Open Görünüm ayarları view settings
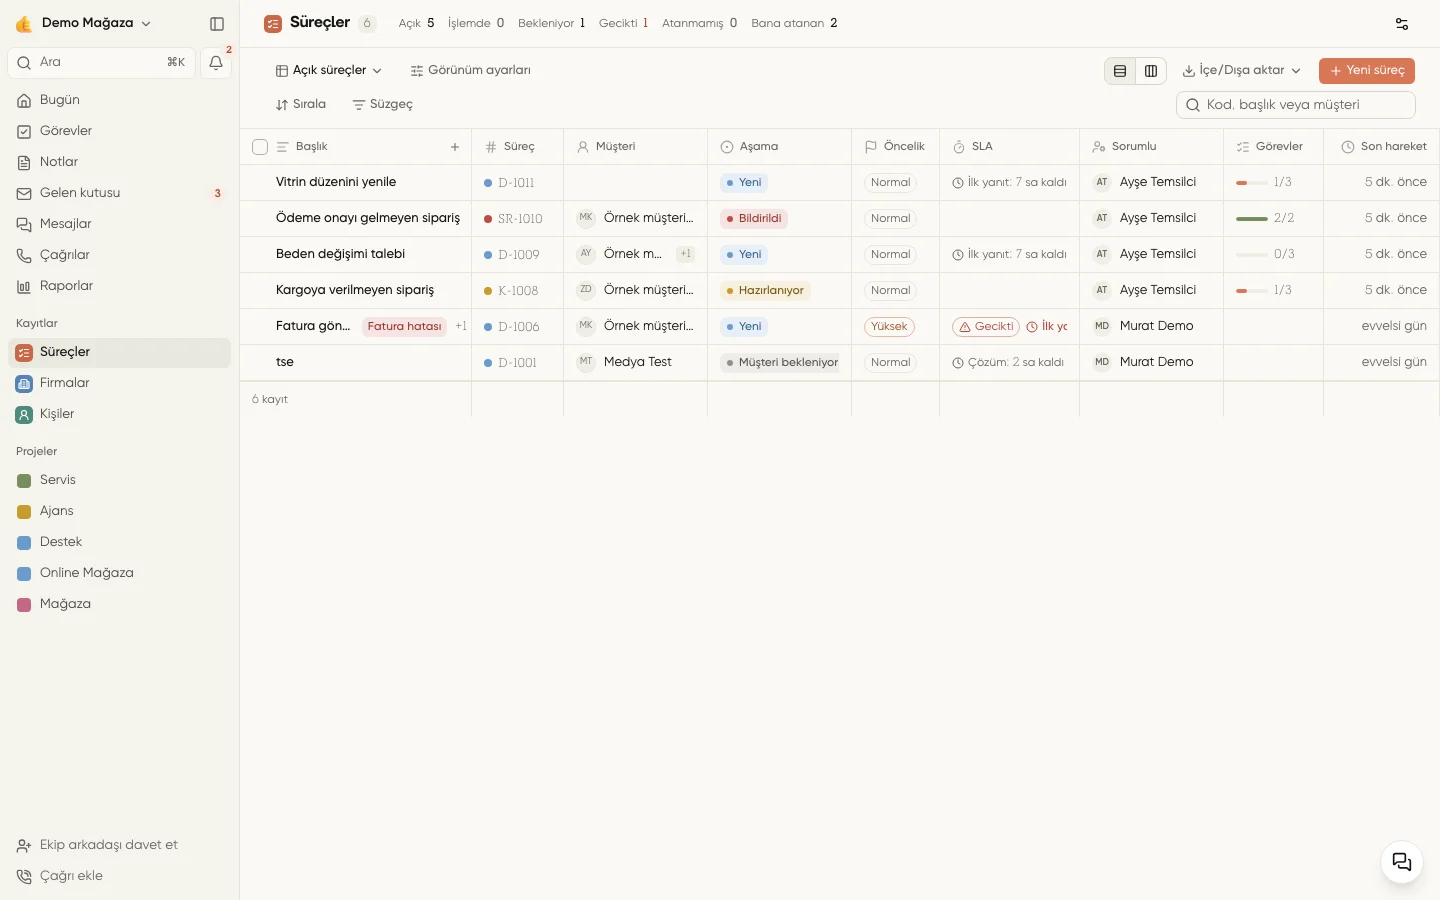This screenshot has height=900, width=1440. click(x=470, y=71)
